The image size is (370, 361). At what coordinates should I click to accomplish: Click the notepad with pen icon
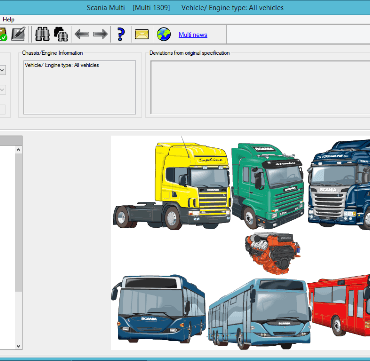(x=18, y=34)
